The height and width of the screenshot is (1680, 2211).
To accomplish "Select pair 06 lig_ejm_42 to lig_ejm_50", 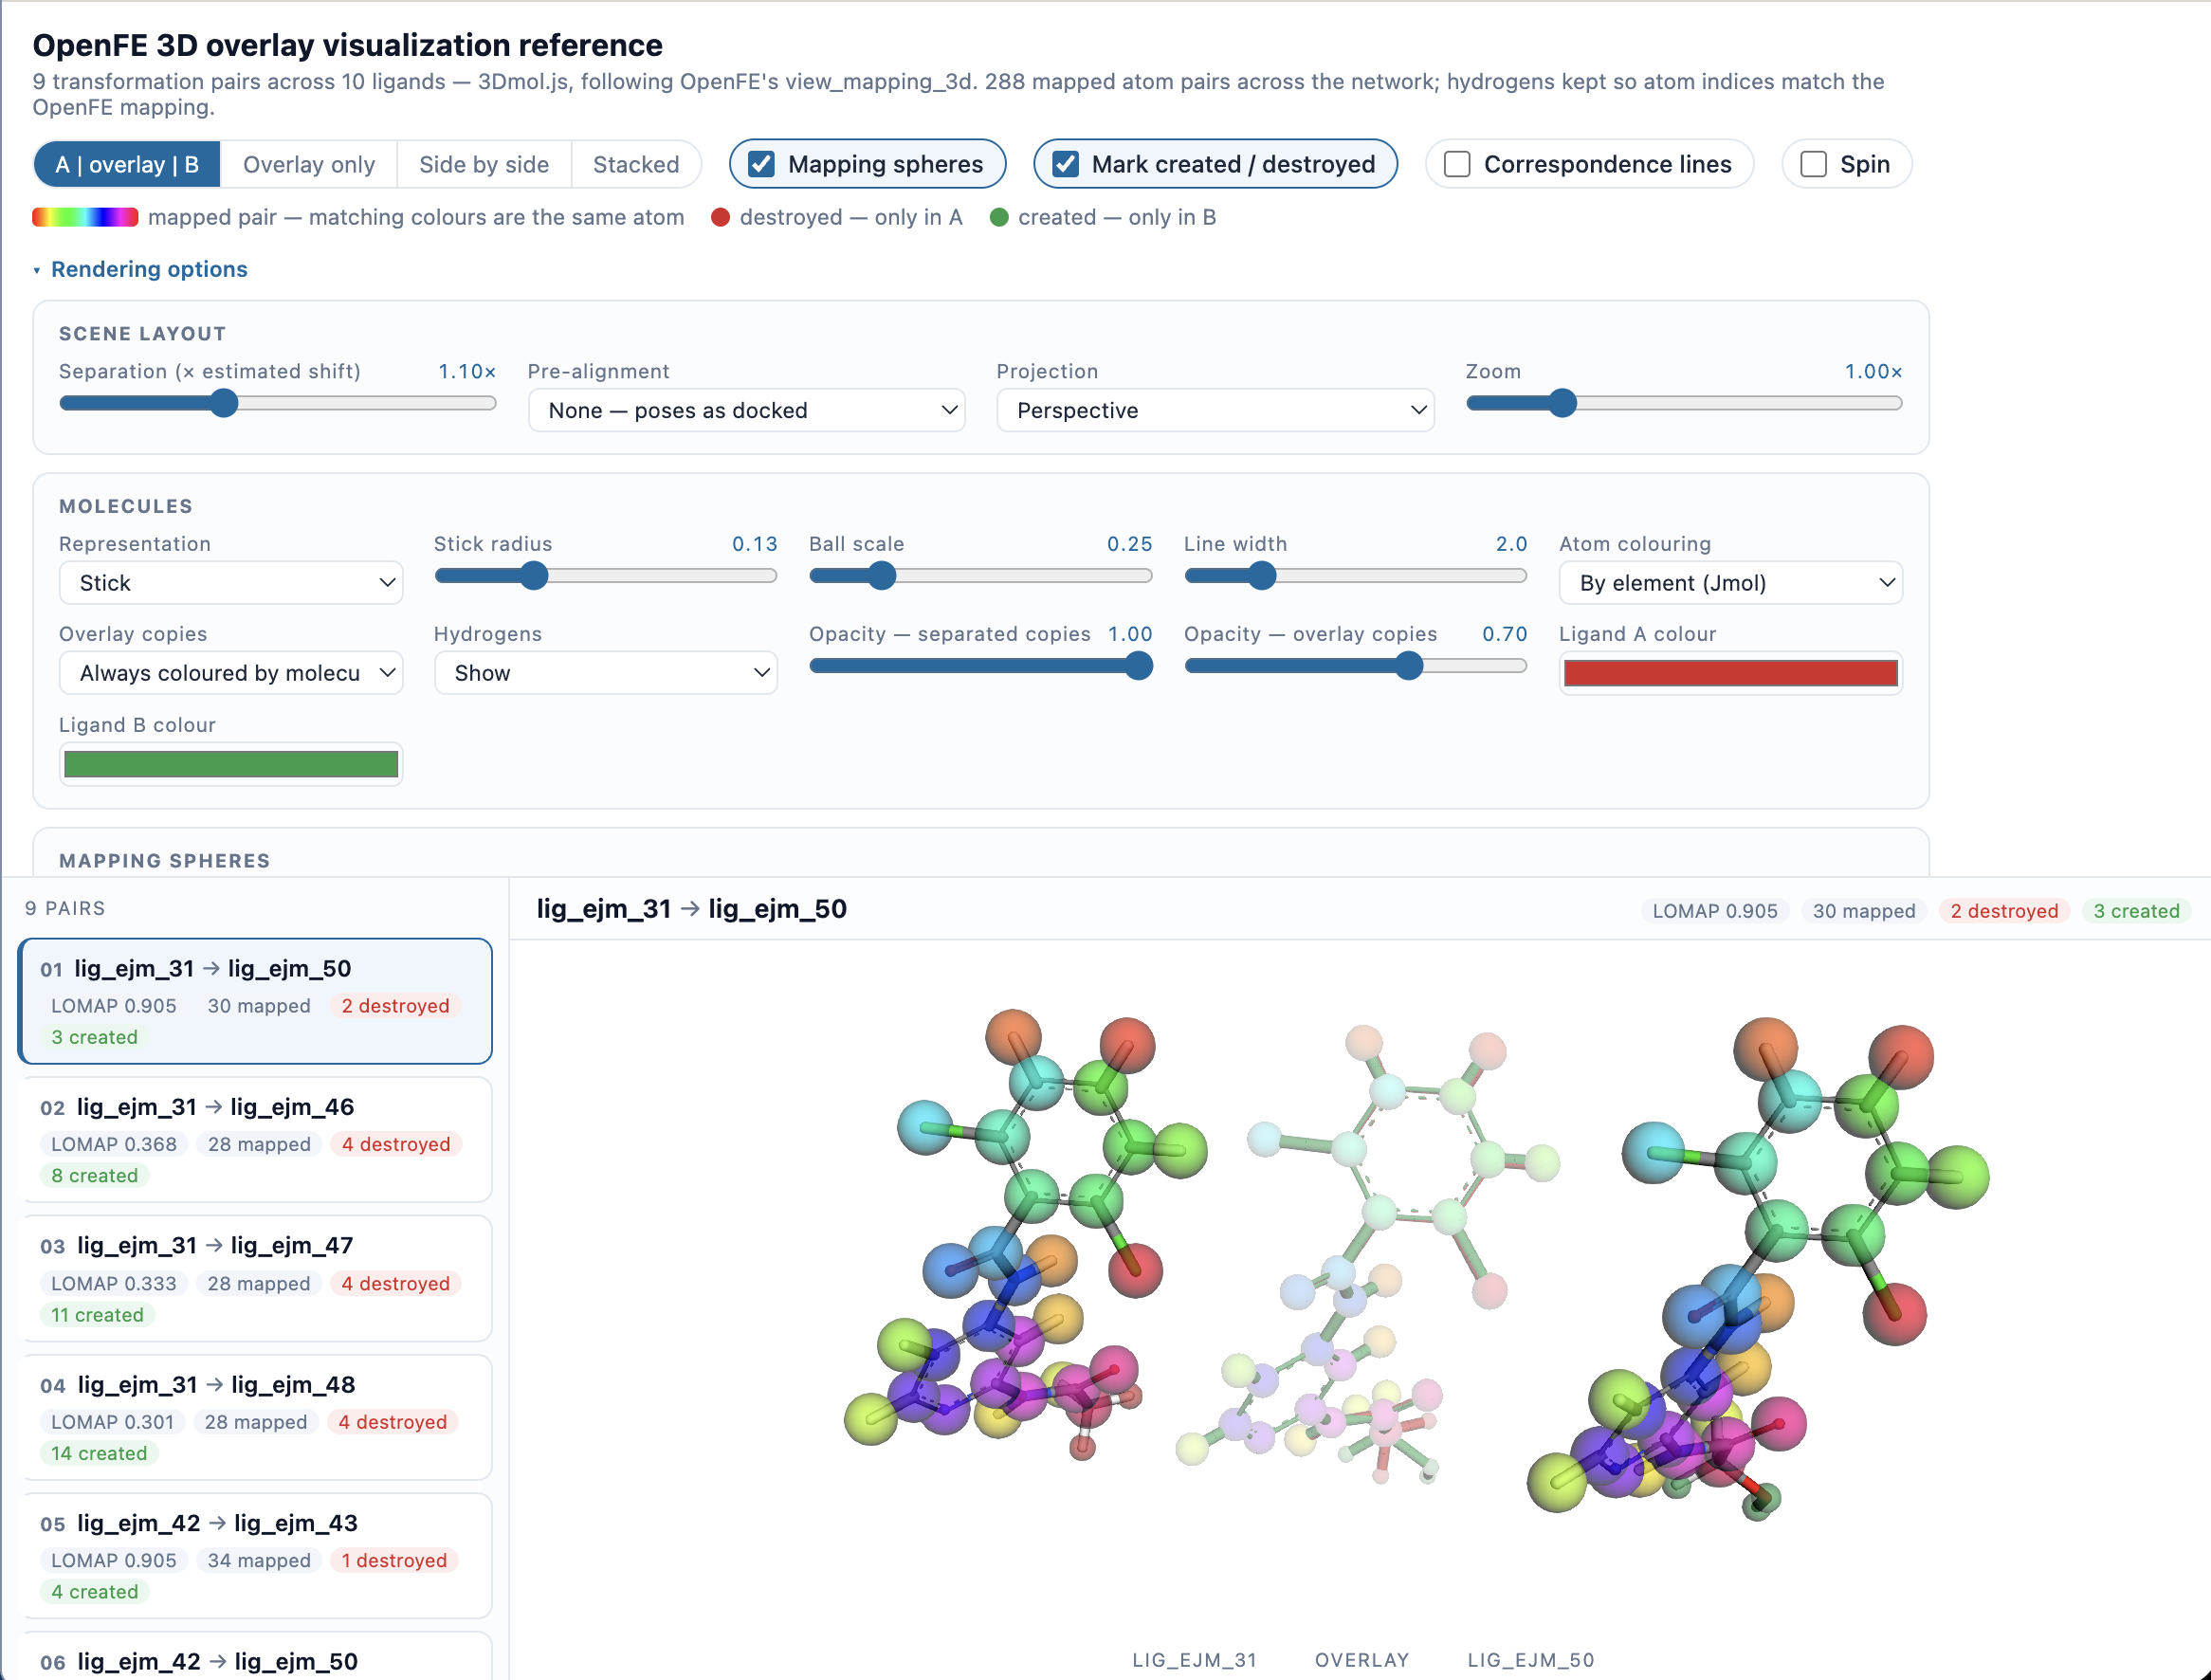I will [x=256, y=1657].
